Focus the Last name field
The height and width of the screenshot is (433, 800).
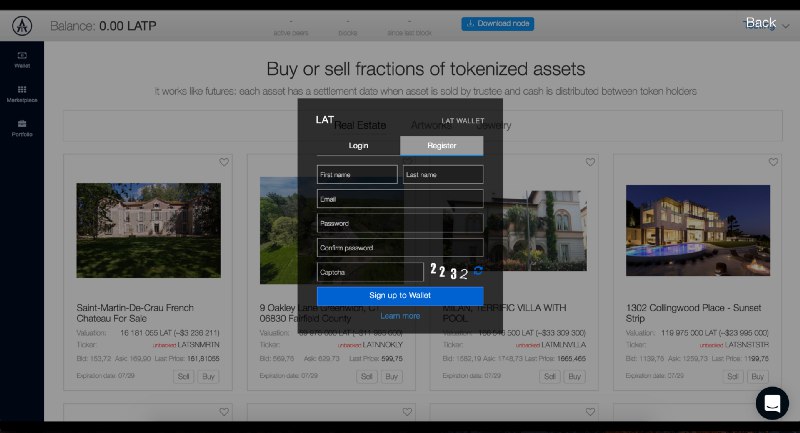click(x=443, y=174)
